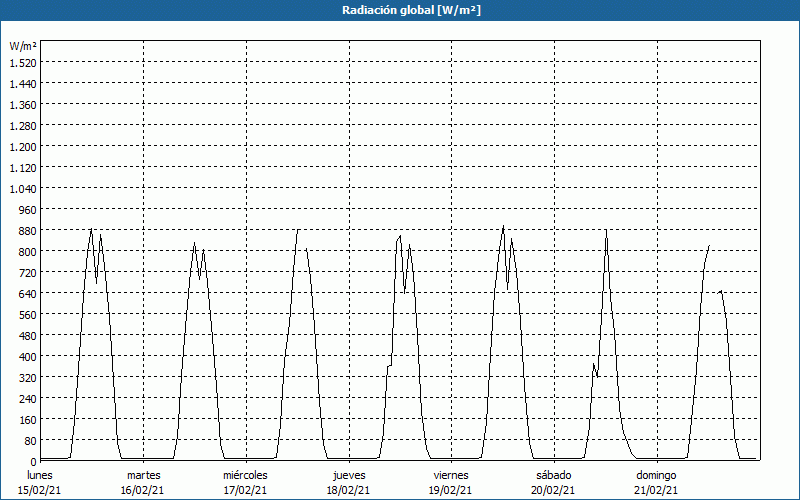800x500 pixels.
Task: Click the y-axis value '640'
Action: pyautogui.click(x=28, y=294)
